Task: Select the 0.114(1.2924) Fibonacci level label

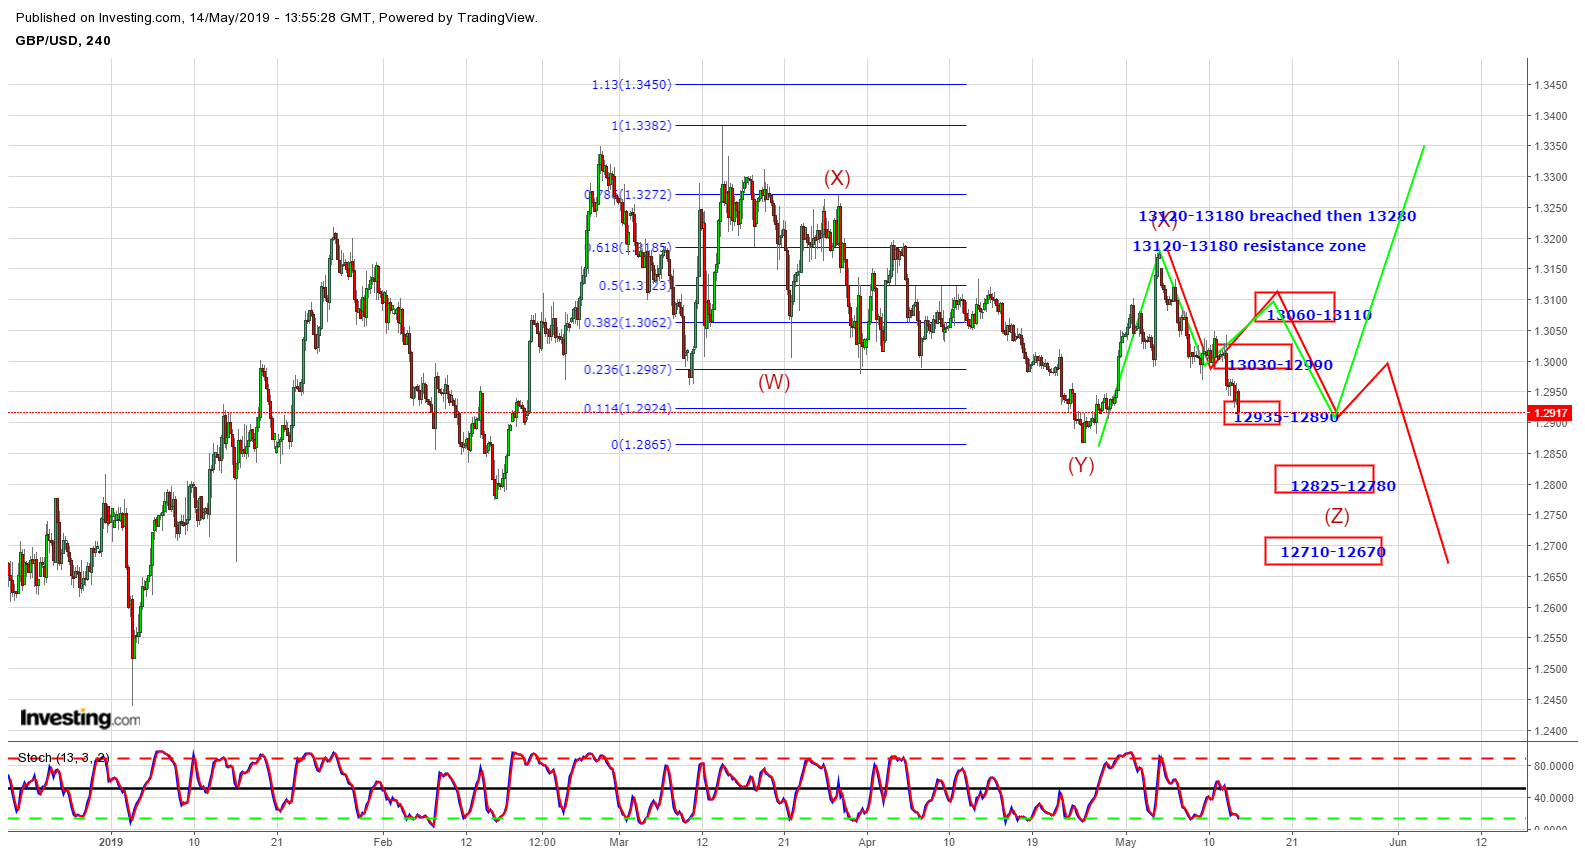Action: click(628, 409)
